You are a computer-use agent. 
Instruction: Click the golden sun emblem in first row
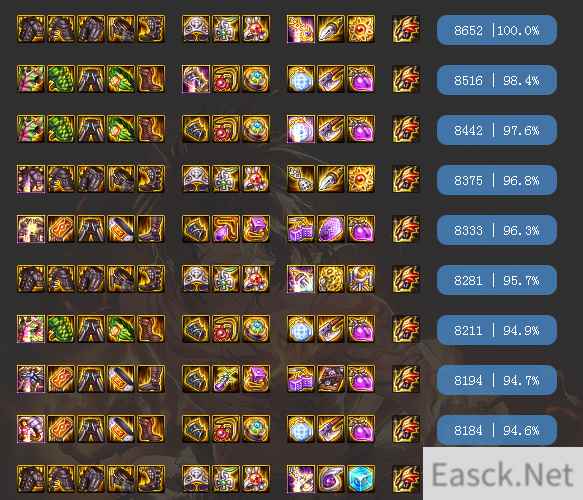coord(361,29)
